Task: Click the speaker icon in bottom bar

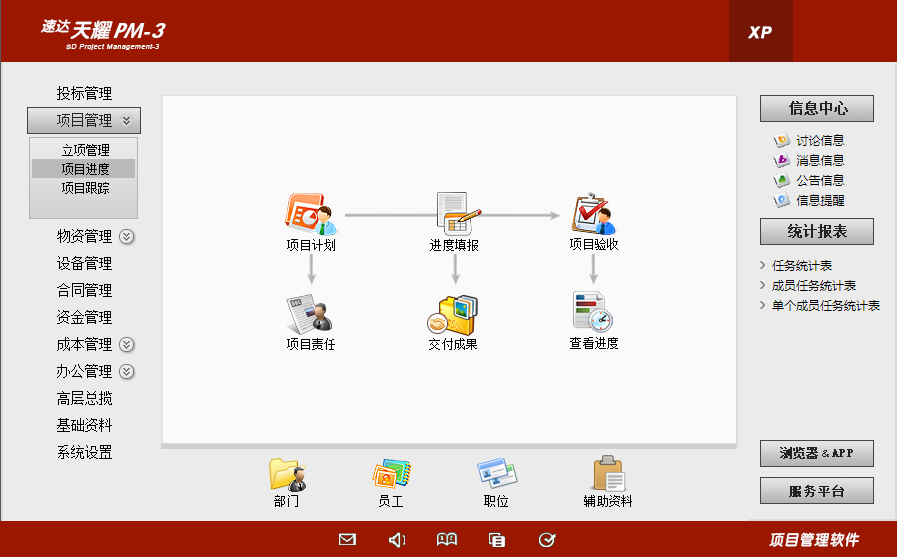Action: coord(397,540)
